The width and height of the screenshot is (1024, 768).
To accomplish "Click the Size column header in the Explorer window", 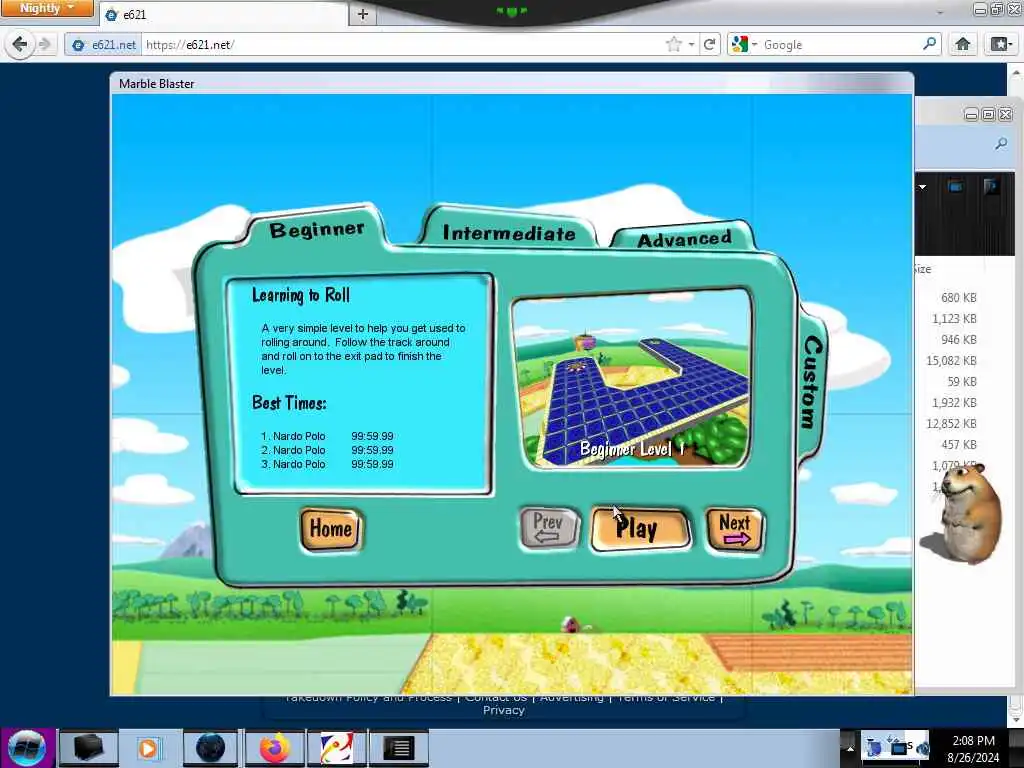I will tap(923, 269).
